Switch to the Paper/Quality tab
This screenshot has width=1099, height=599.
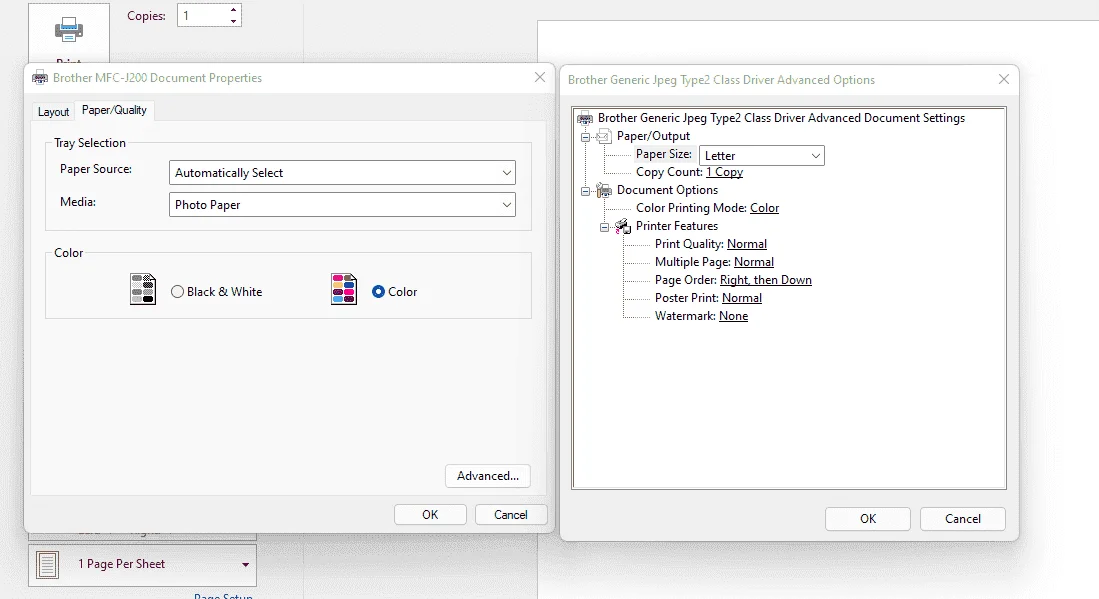tap(114, 110)
